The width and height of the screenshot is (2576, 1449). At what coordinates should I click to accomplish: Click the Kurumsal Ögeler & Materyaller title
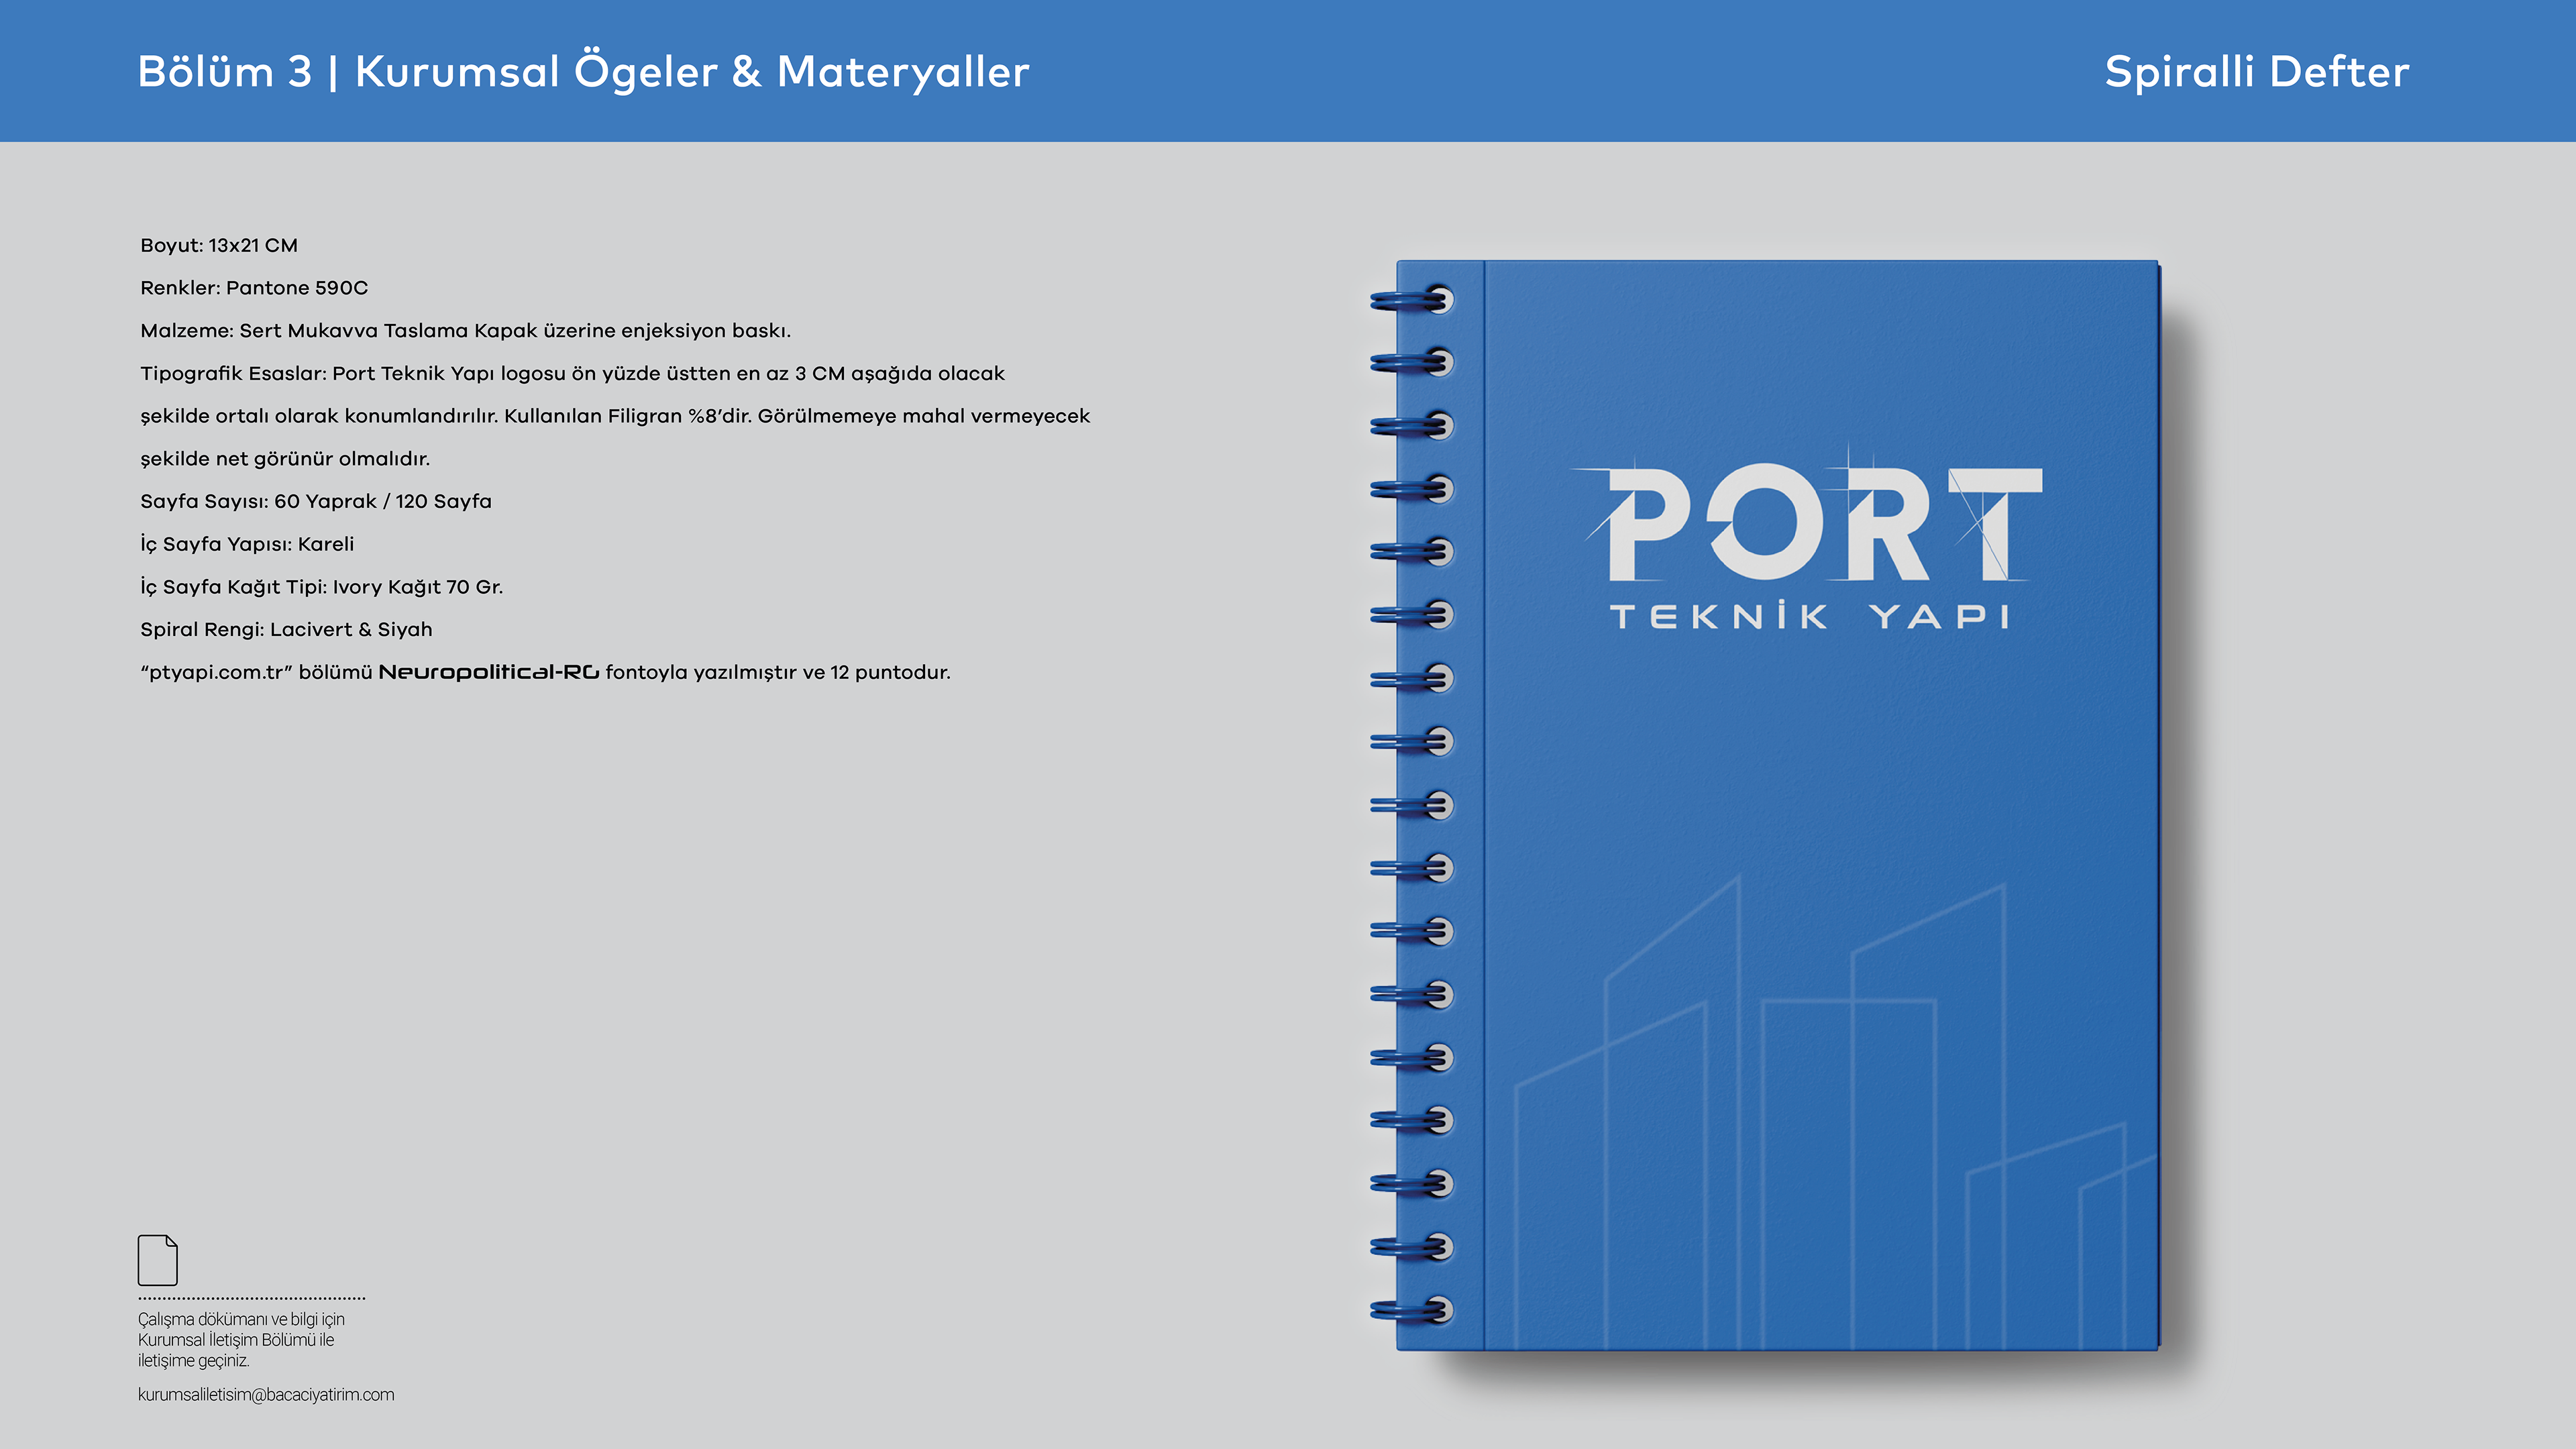click(692, 72)
